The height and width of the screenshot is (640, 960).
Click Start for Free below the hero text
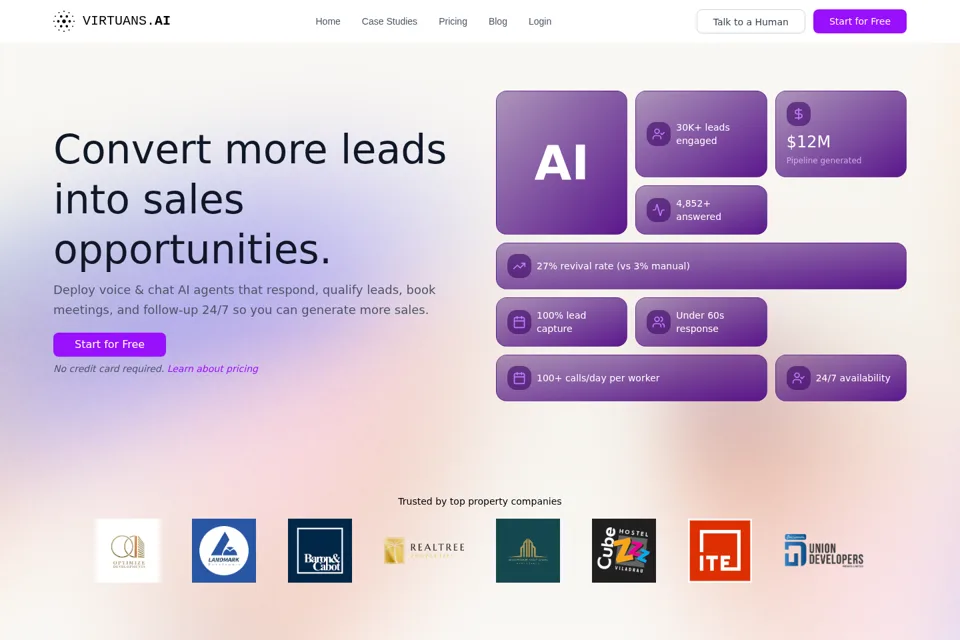pos(110,344)
